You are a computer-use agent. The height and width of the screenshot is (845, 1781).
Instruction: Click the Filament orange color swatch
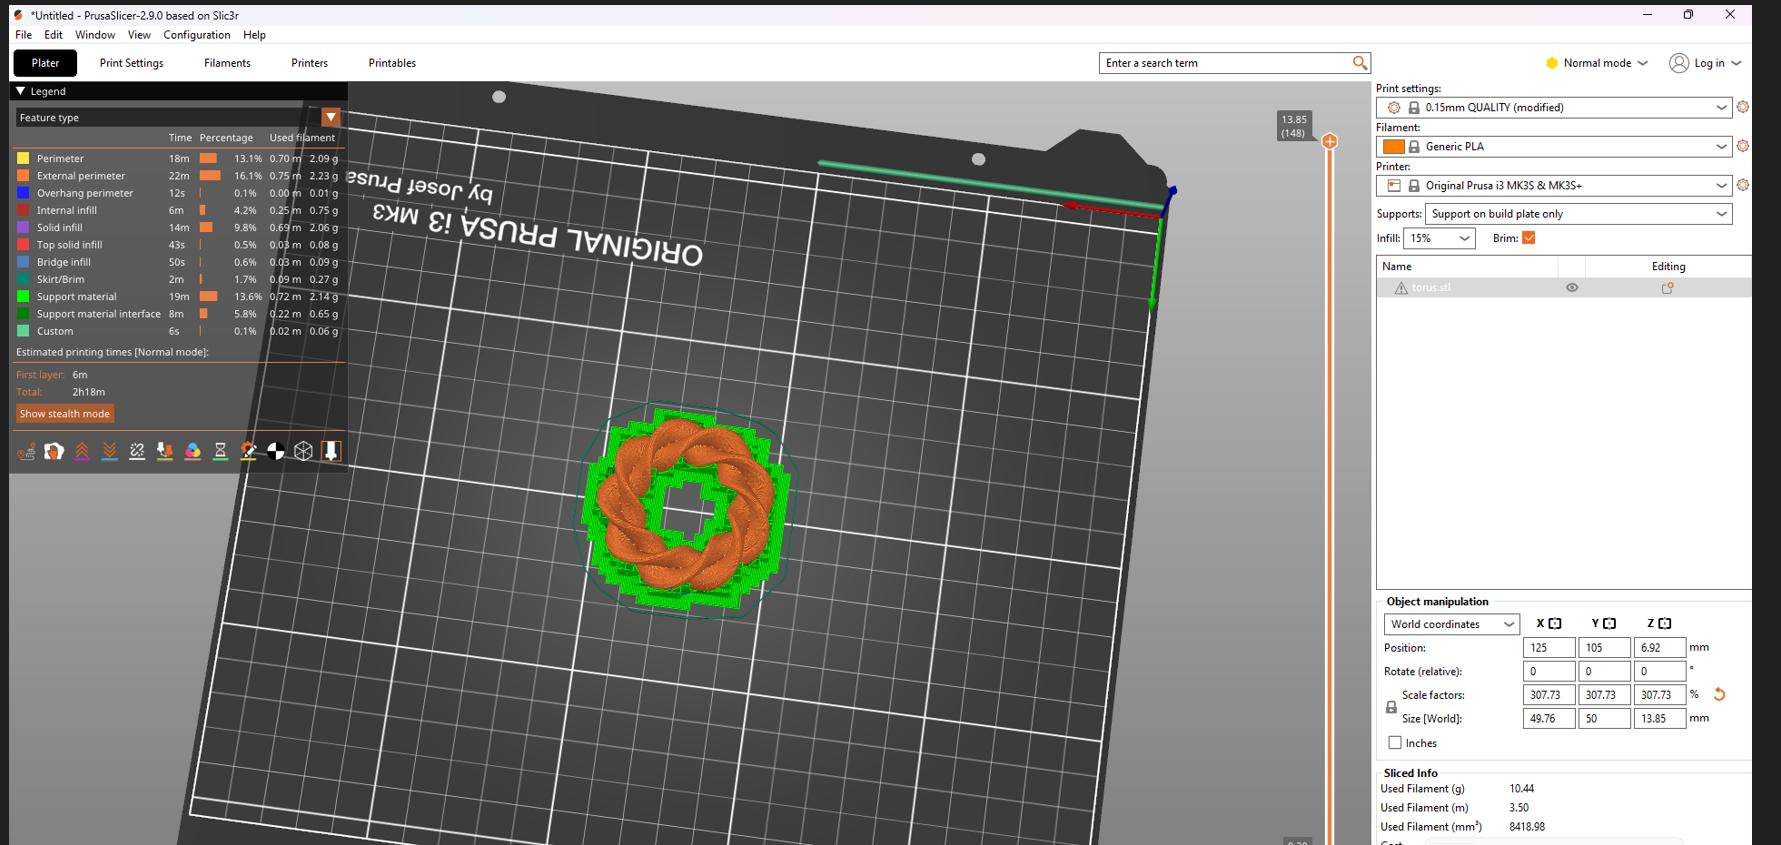(1394, 146)
